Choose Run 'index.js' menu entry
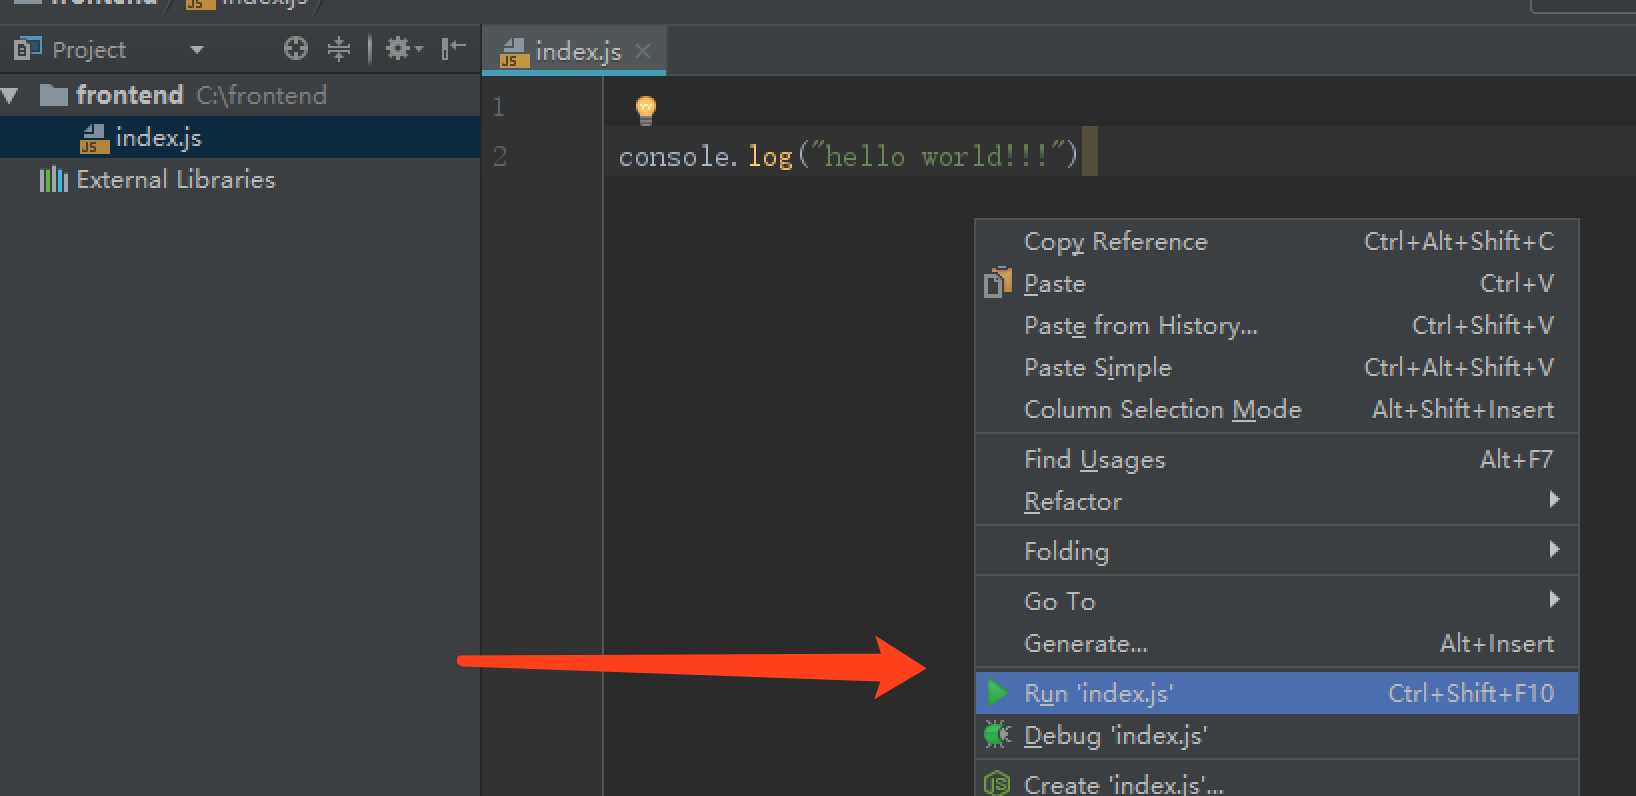This screenshot has width=1636, height=796. pyautogui.click(x=1277, y=693)
